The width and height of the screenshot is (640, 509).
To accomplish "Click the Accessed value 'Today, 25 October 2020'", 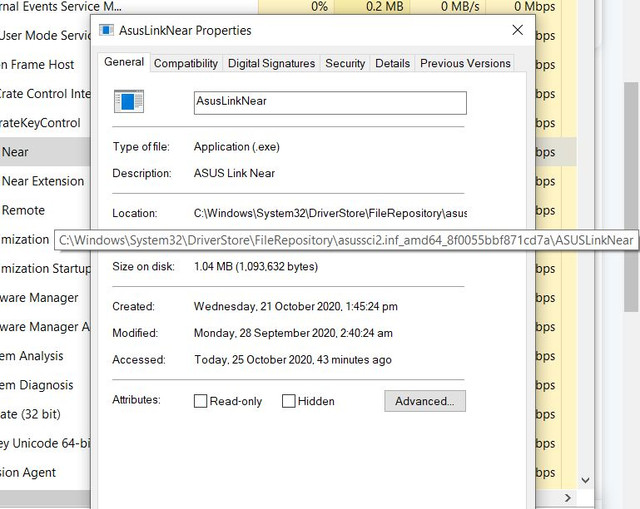I will (293, 360).
